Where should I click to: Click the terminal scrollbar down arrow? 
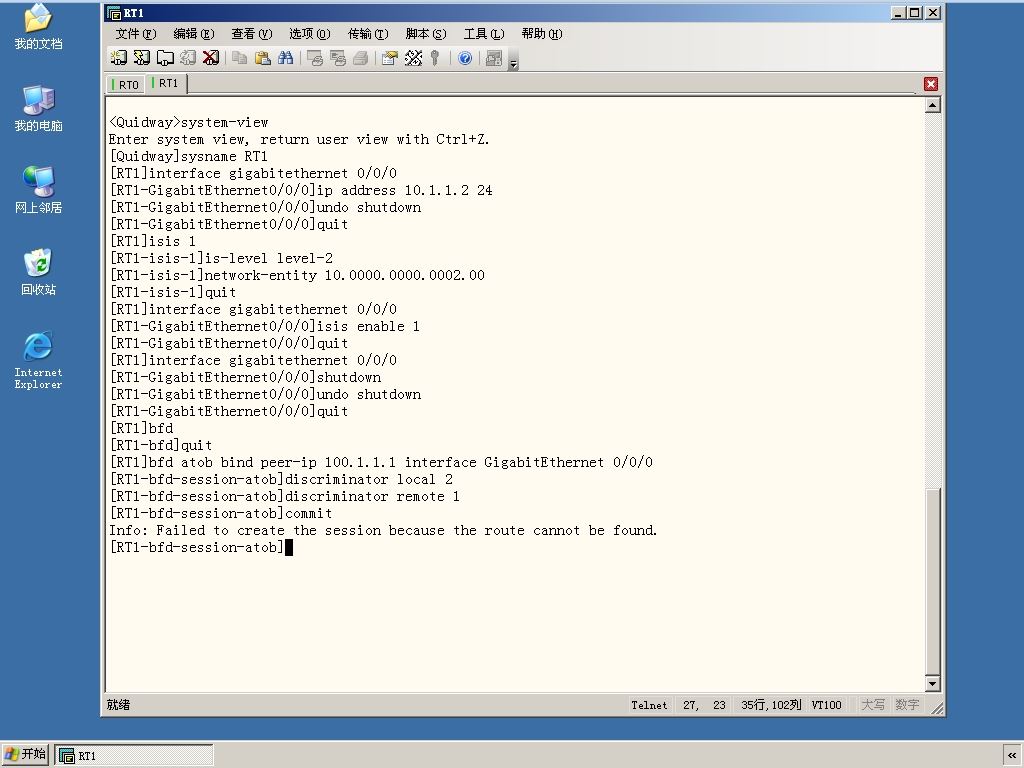click(933, 684)
